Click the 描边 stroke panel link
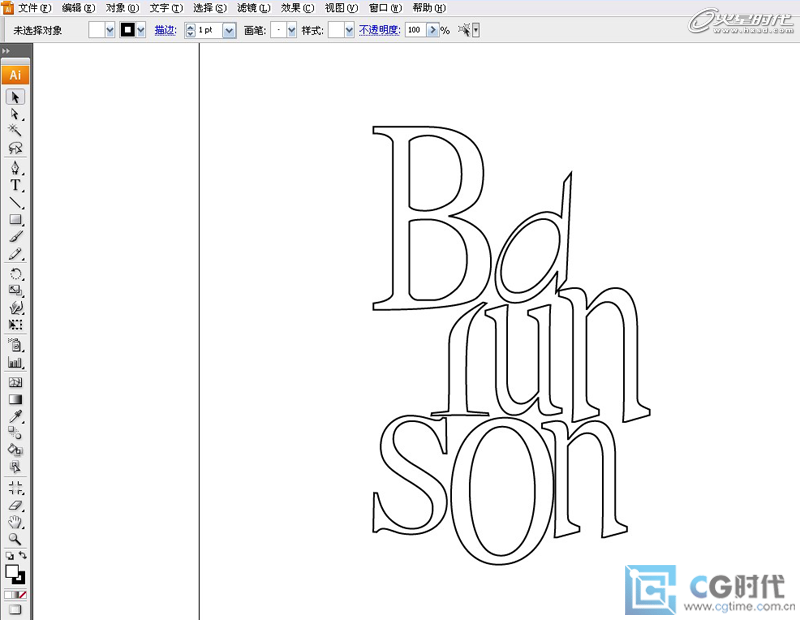 [x=165, y=31]
